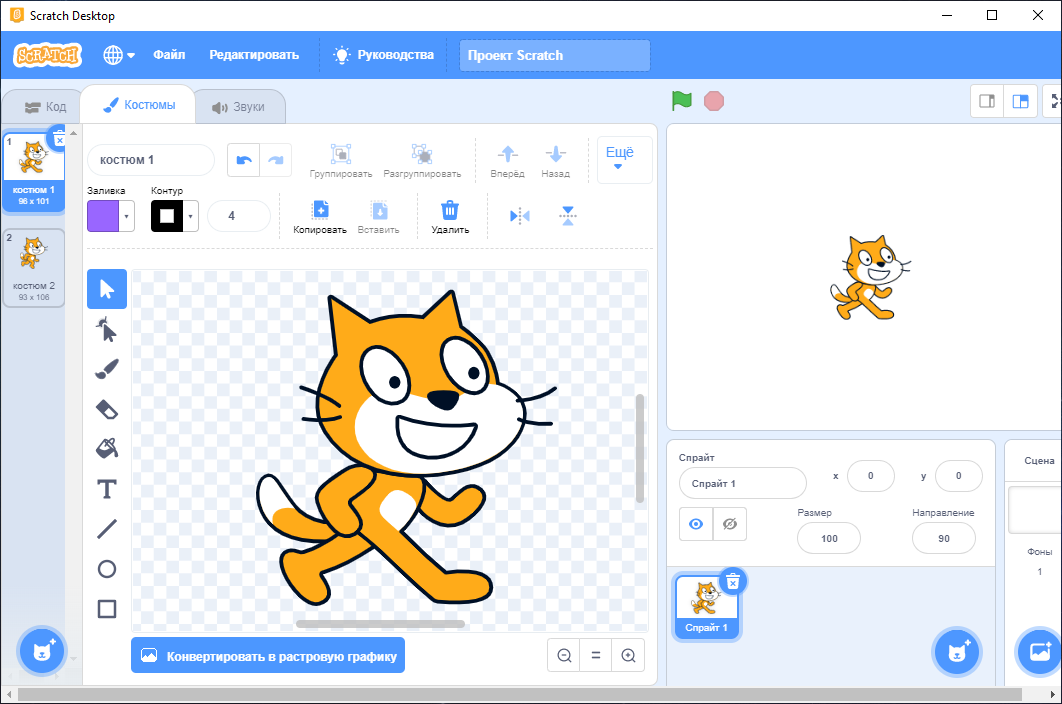Viewport: 1062px width, 704px height.
Task: Click the sprite name field
Action: [742, 483]
